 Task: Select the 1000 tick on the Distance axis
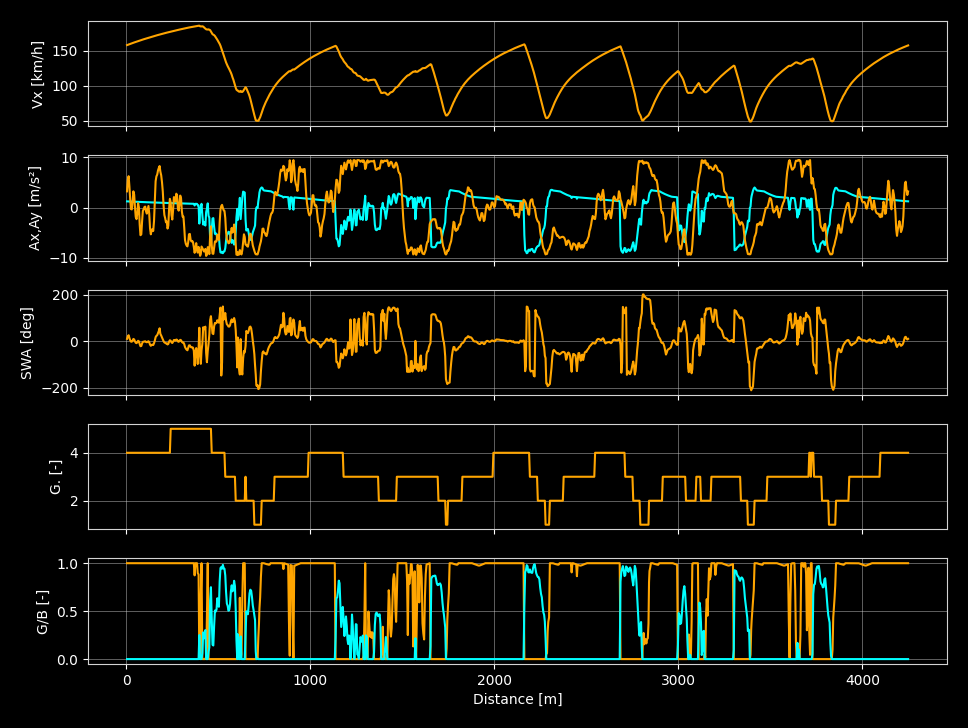[x=310, y=680]
